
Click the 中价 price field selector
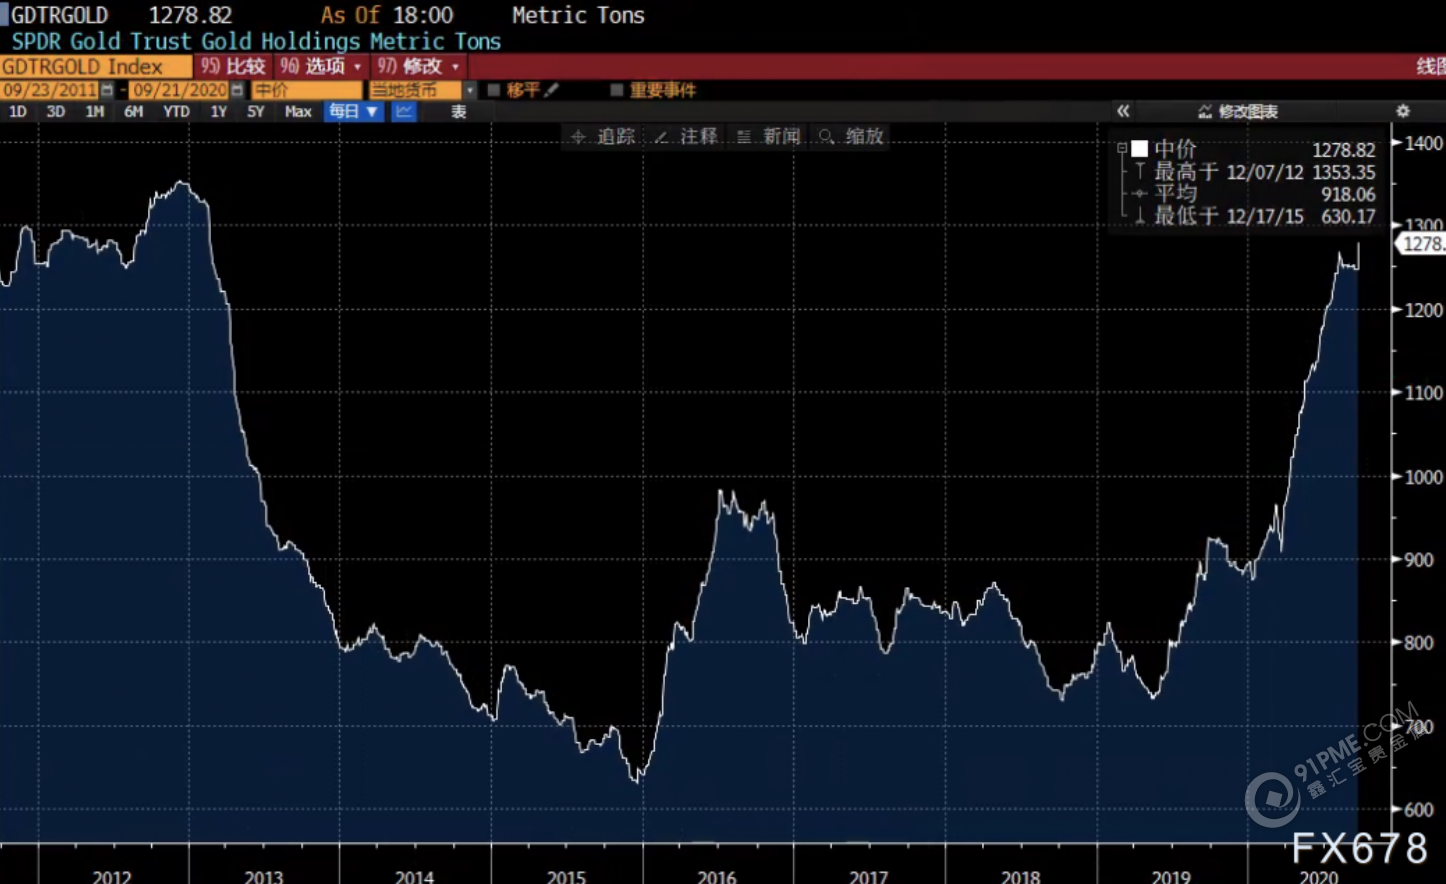point(307,90)
